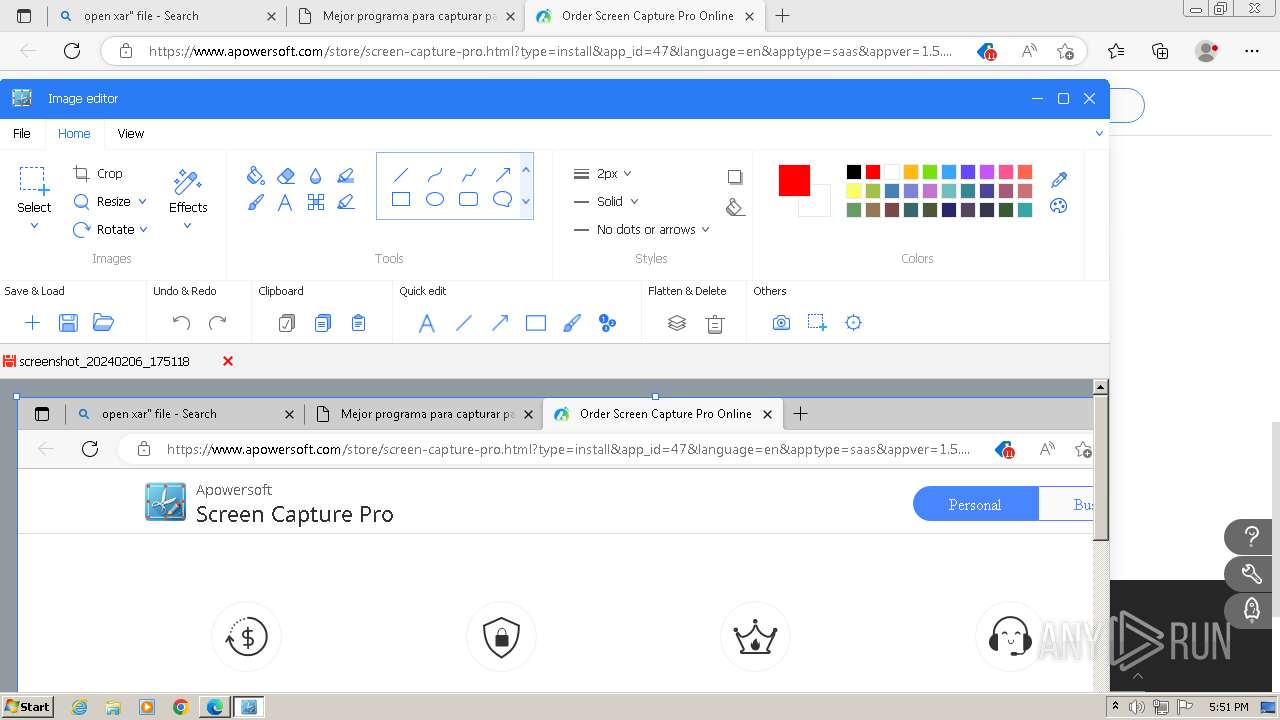The height and width of the screenshot is (720, 1280).
Task: Save image with the floppy disk icon
Action: (68, 322)
